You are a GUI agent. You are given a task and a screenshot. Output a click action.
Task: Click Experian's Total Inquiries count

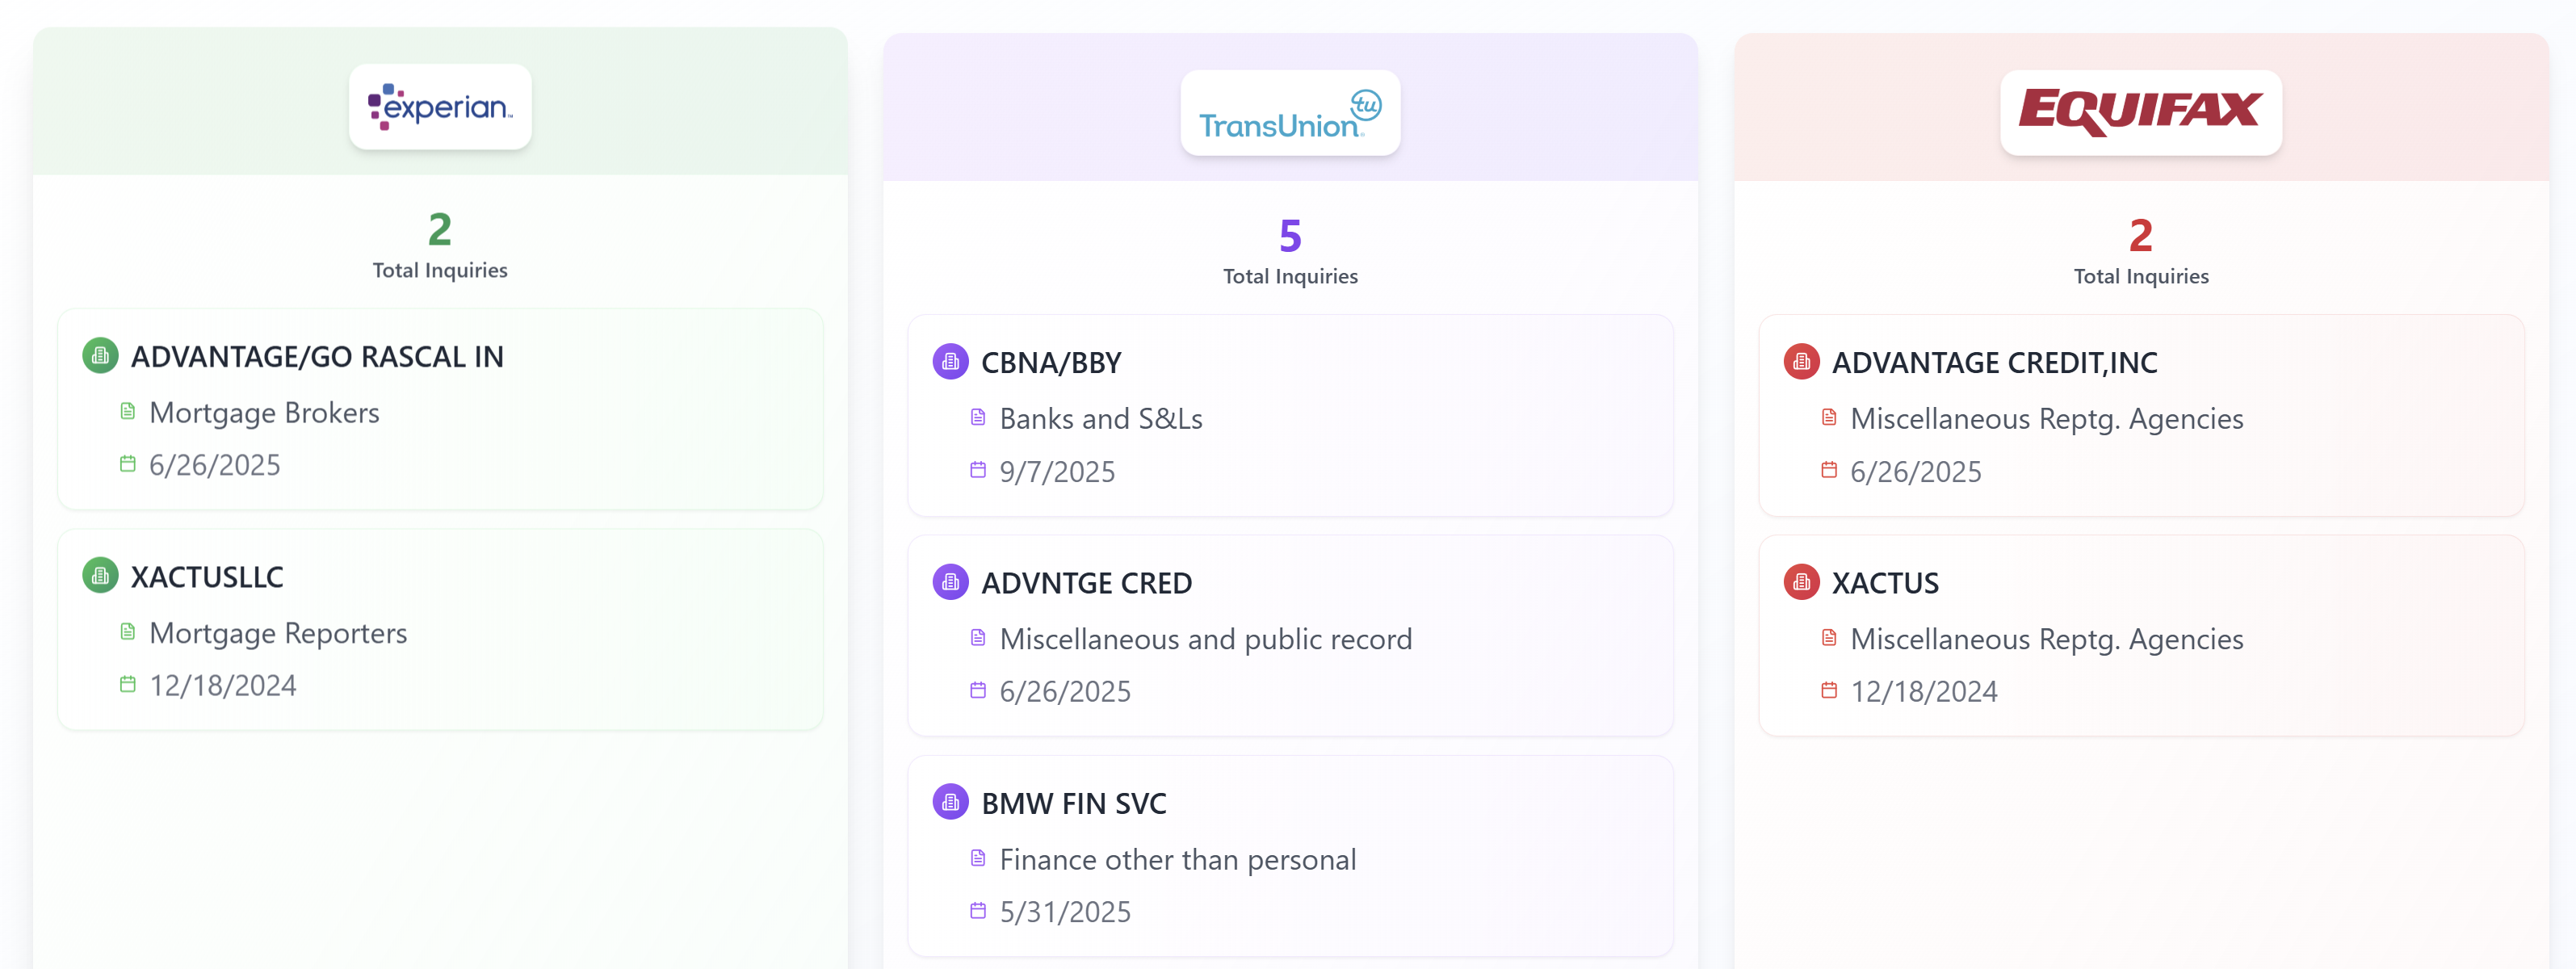point(440,230)
